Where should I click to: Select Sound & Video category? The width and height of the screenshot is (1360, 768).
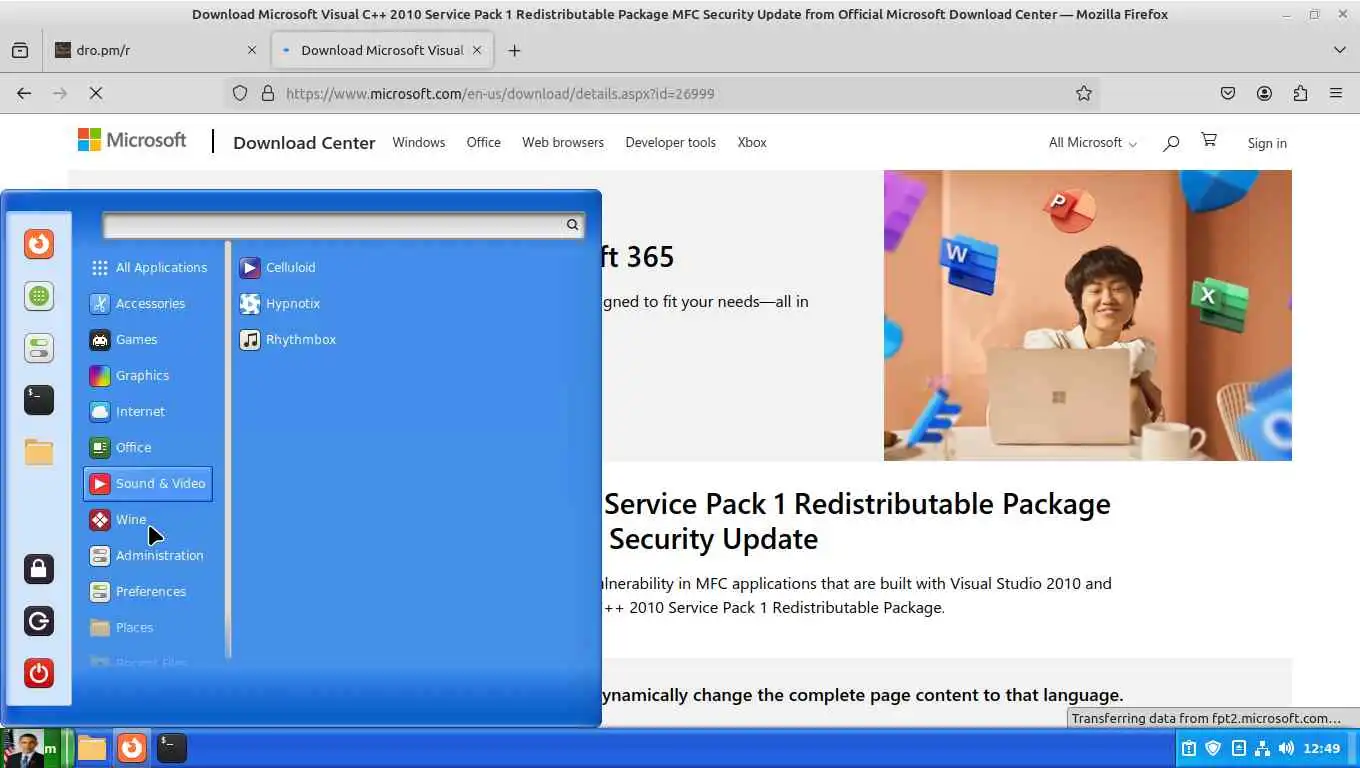pos(148,483)
